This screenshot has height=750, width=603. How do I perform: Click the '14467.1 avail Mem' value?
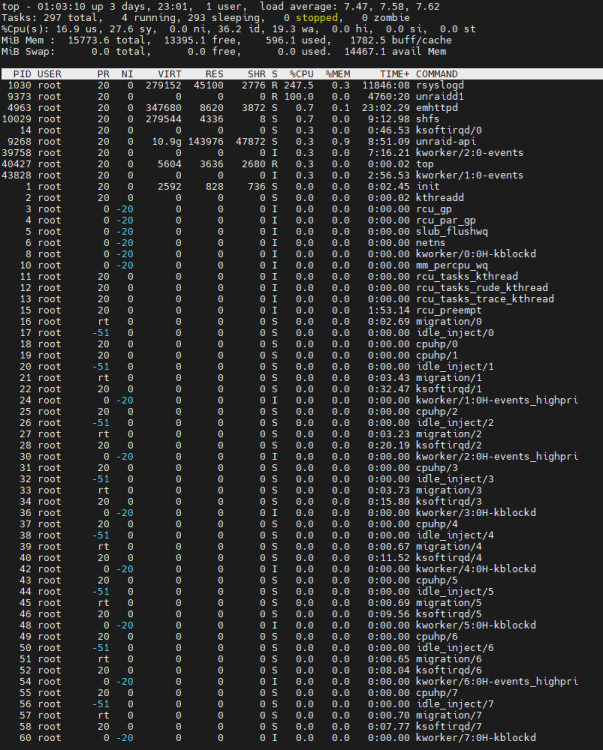point(395,52)
